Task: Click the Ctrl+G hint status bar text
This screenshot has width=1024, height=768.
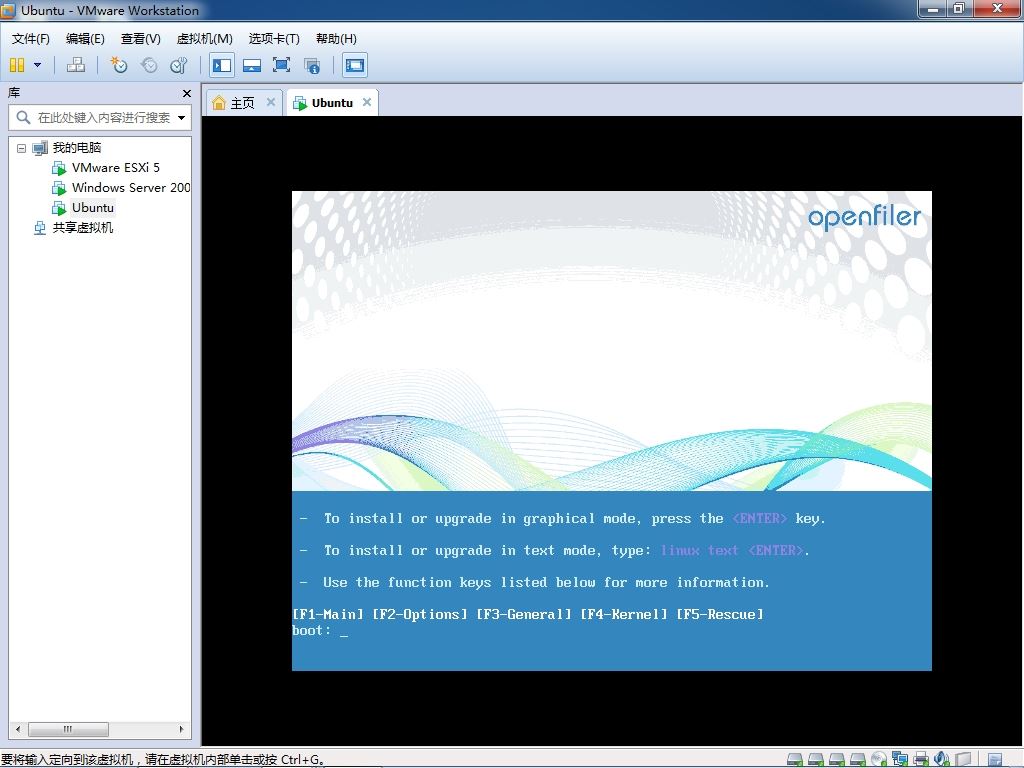Action: [163, 760]
